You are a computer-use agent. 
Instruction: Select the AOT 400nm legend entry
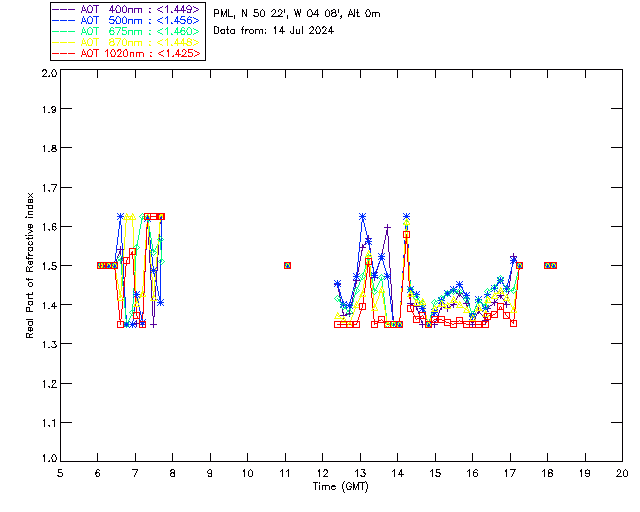pyautogui.click(x=127, y=9)
